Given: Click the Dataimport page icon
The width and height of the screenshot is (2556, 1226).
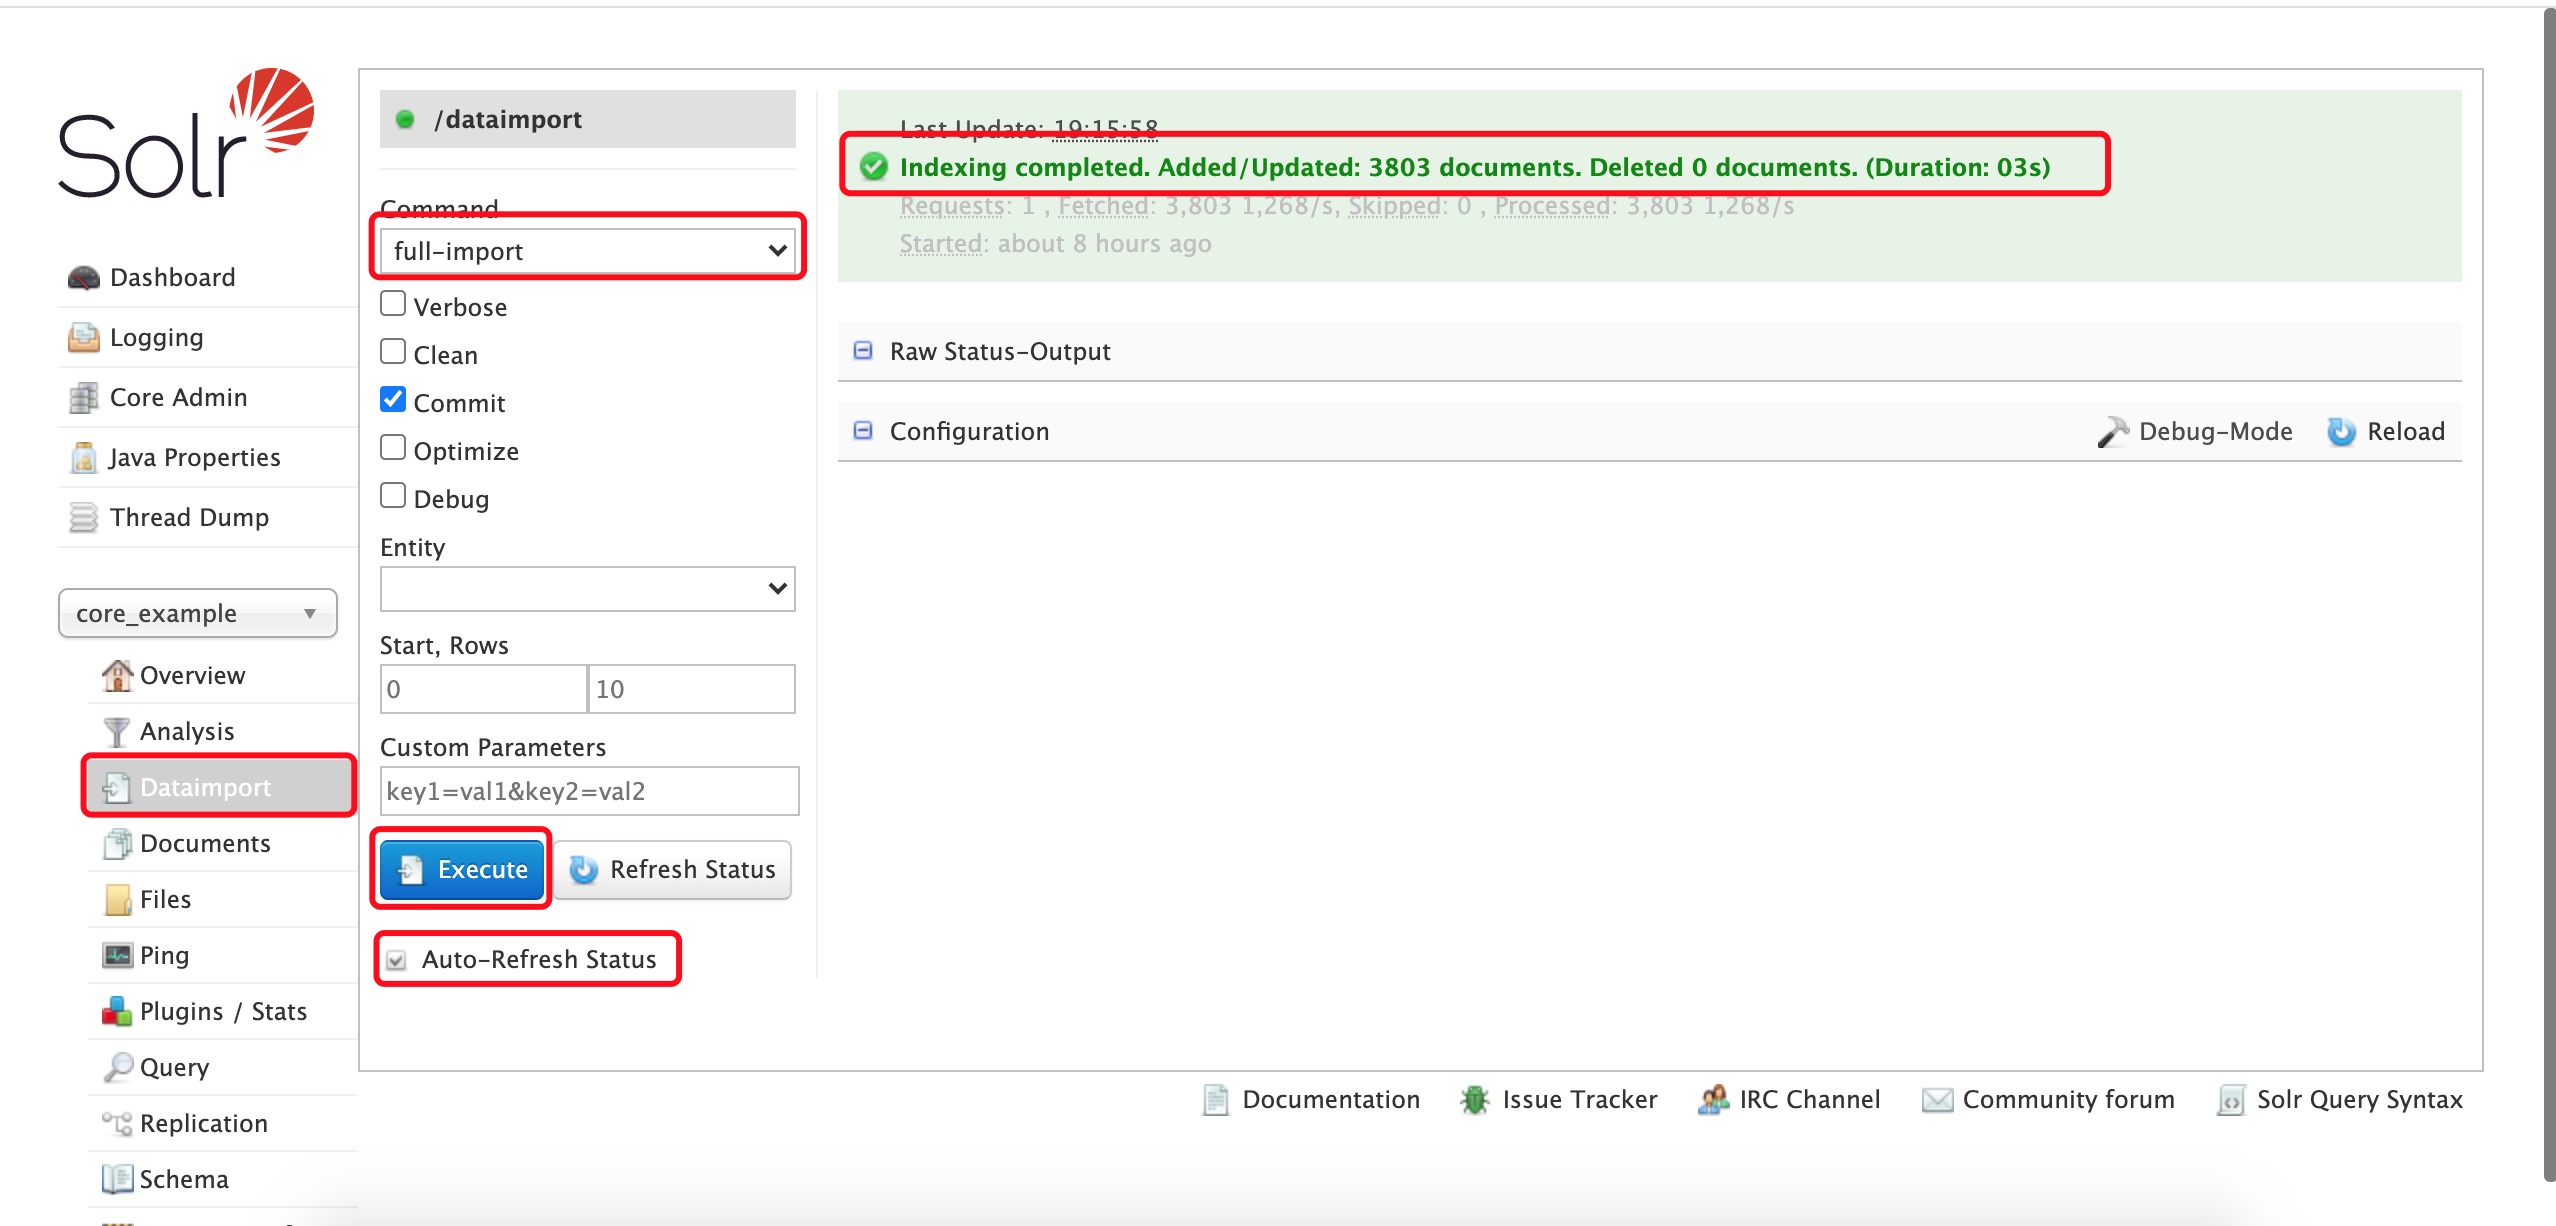Looking at the screenshot, I should (117, 788).
